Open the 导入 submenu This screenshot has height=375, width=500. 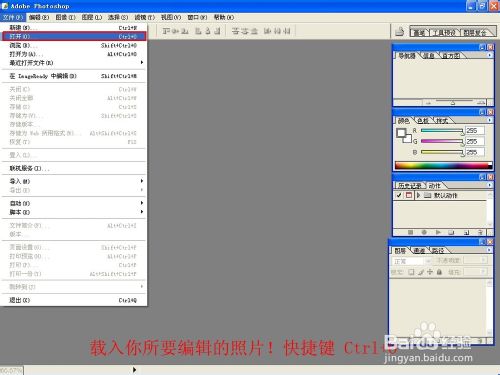click(74, 181)
